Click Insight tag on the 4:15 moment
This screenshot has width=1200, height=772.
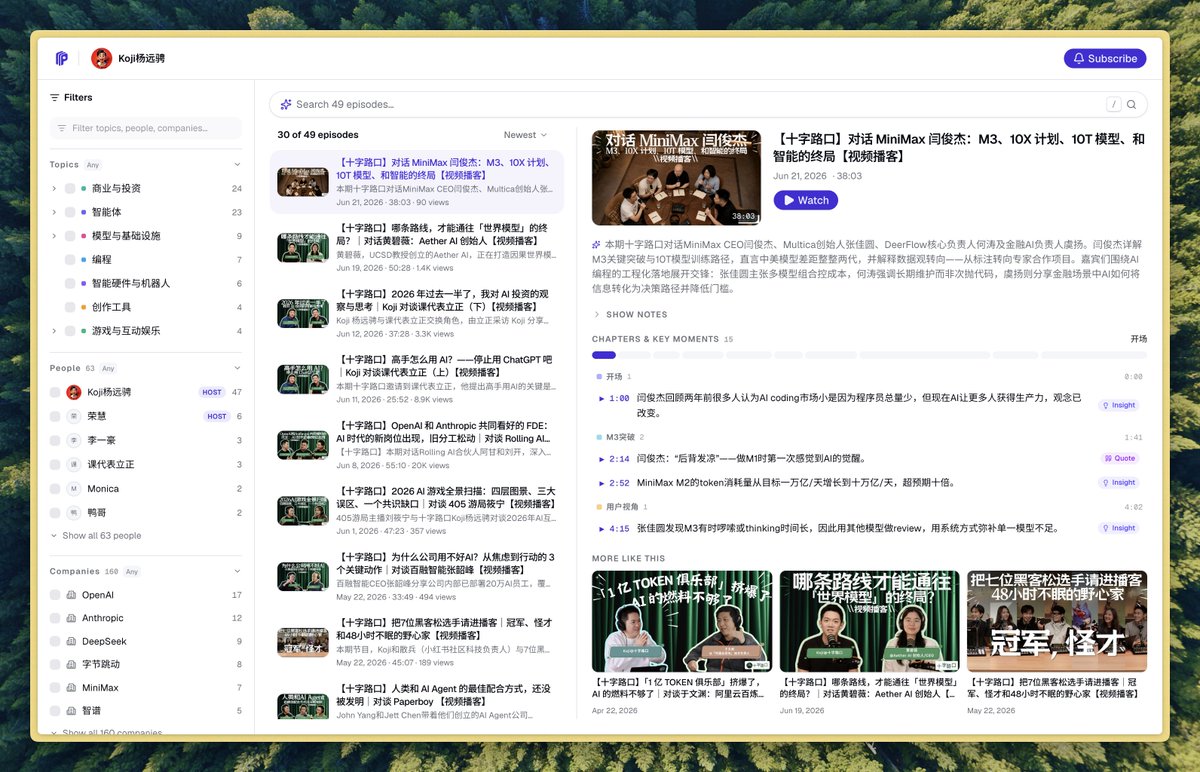(1119, 528)
